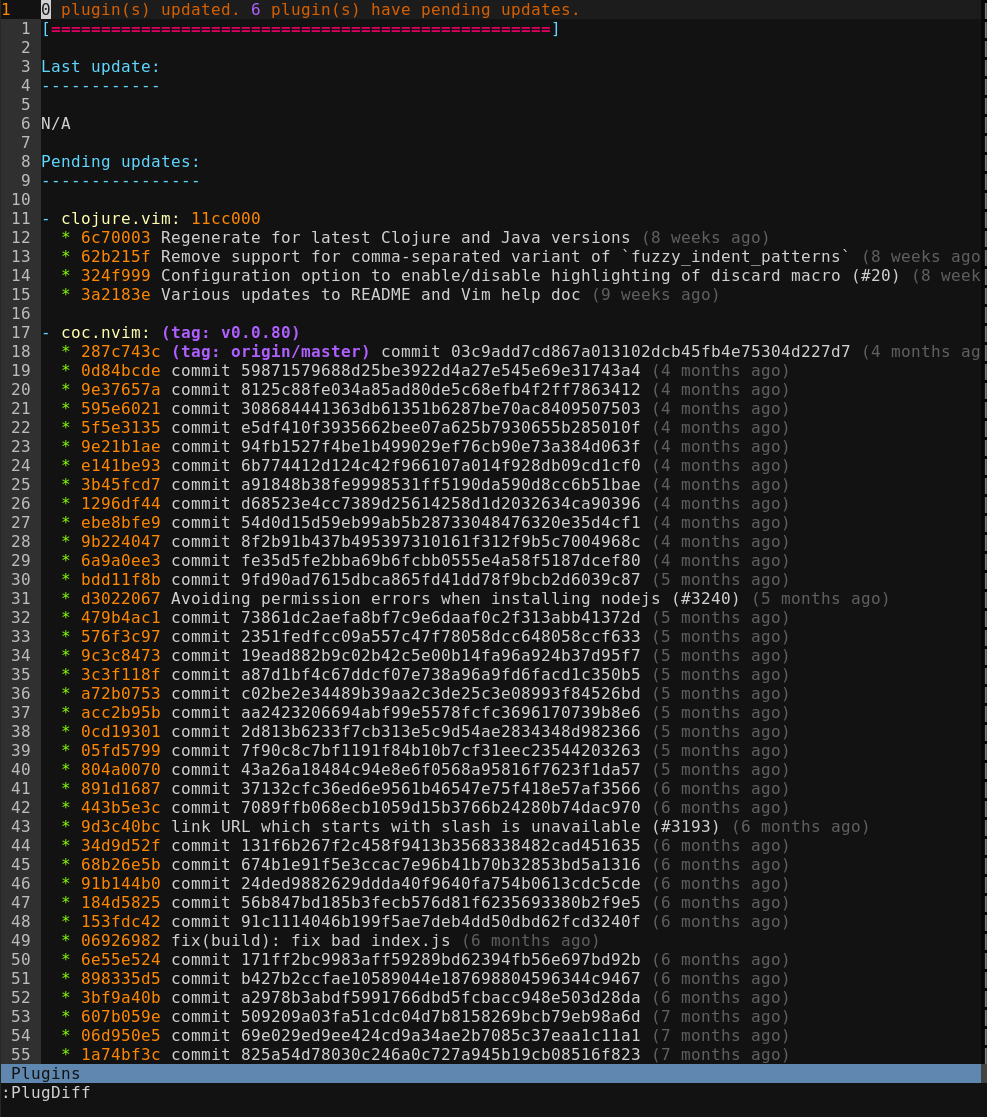Screen dimensions: 987x1117
Task: Click the 11cc000 revision on clojure.vim
Action: click(x=226, y=219)
